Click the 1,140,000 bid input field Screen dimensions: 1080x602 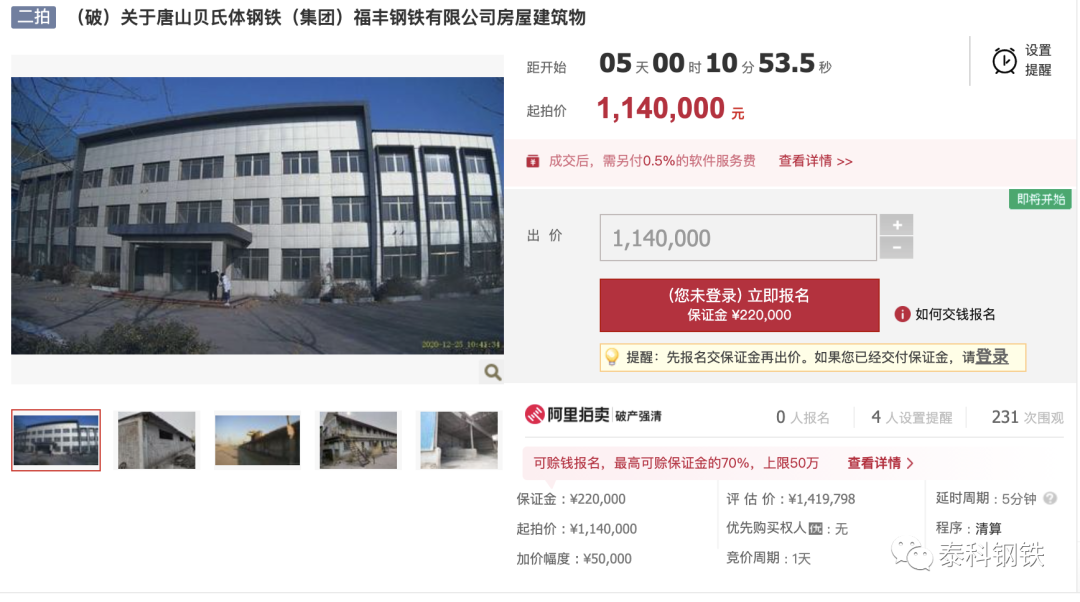pos(738,238)
